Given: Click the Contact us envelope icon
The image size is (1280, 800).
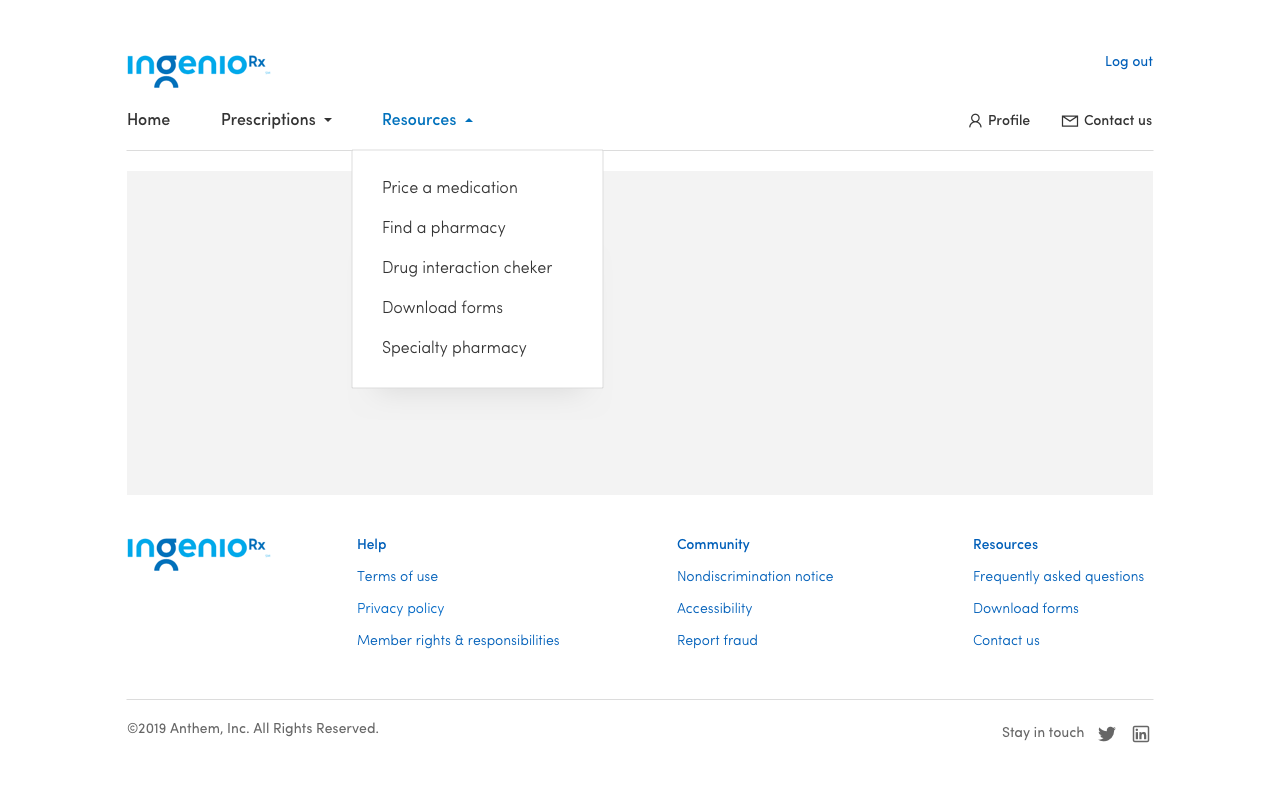Looking at the screenshot, I should pyautogui.click(x=1070, y=121).
